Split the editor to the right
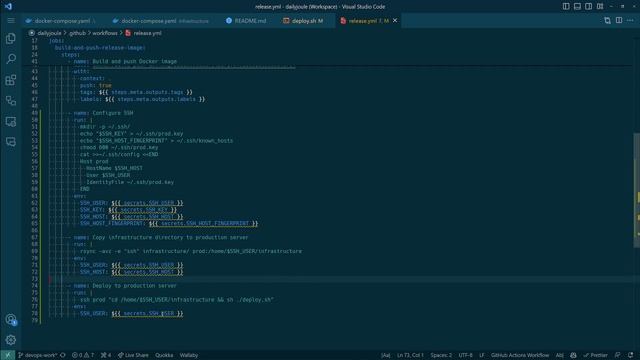Viewport: 640px width, 360px height. click(x=619, y=20)
